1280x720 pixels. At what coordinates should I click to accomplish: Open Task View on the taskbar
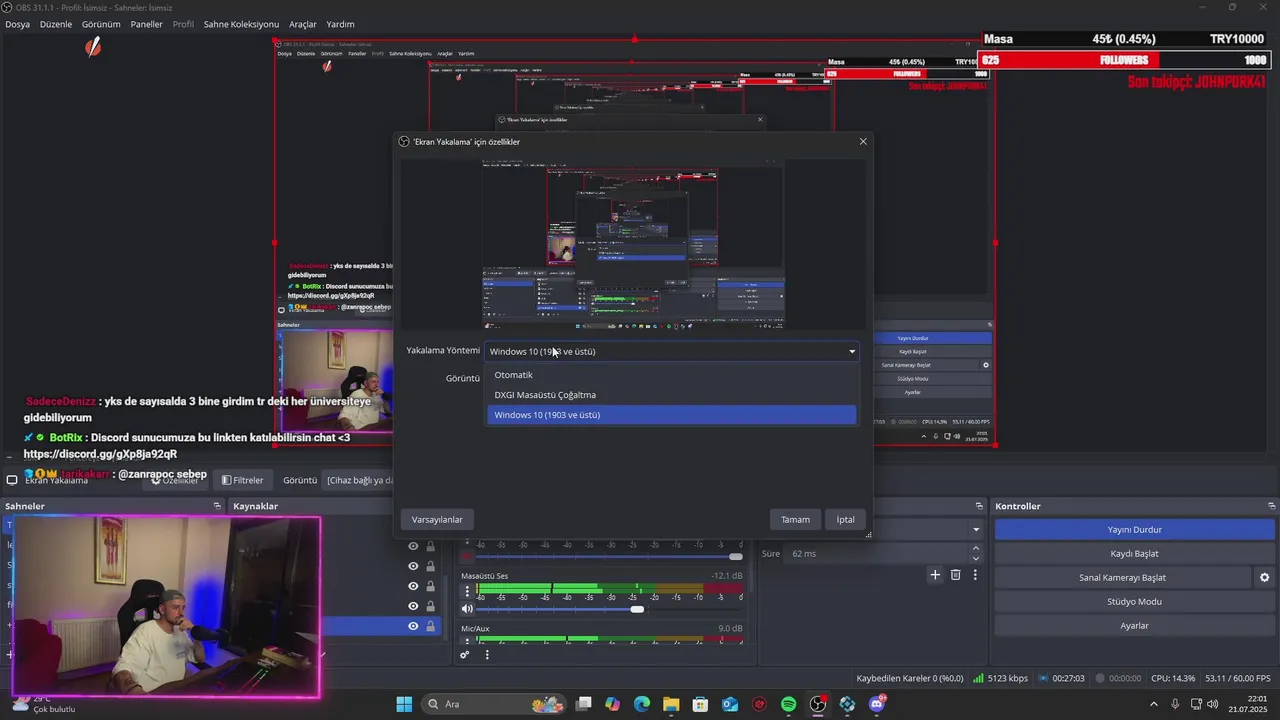[x=584, y=704]
